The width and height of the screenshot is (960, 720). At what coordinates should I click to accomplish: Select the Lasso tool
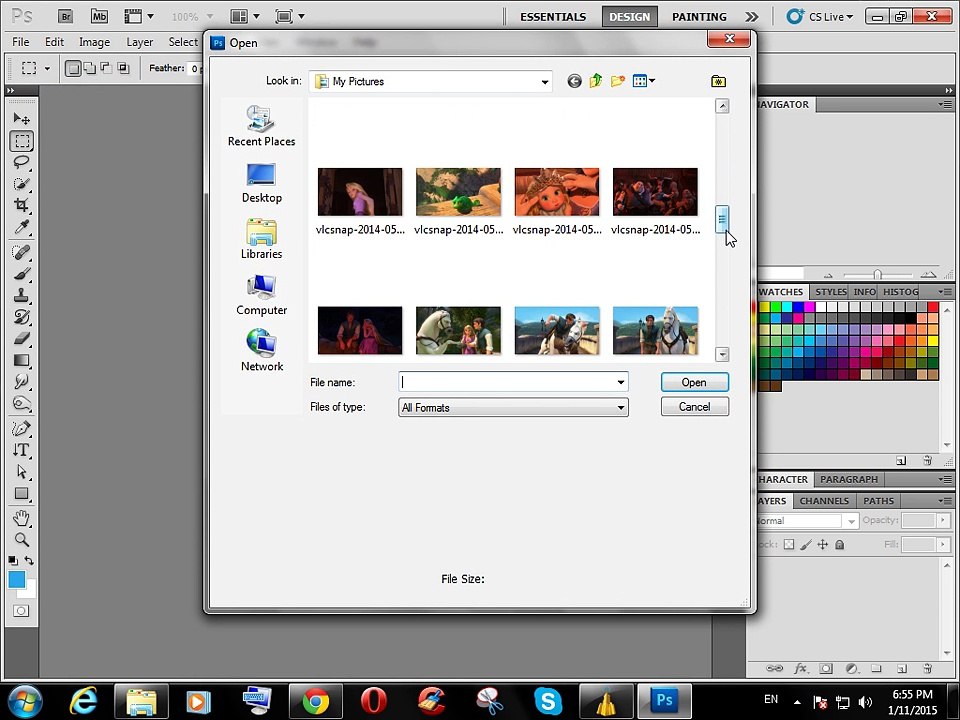point(21,162)
